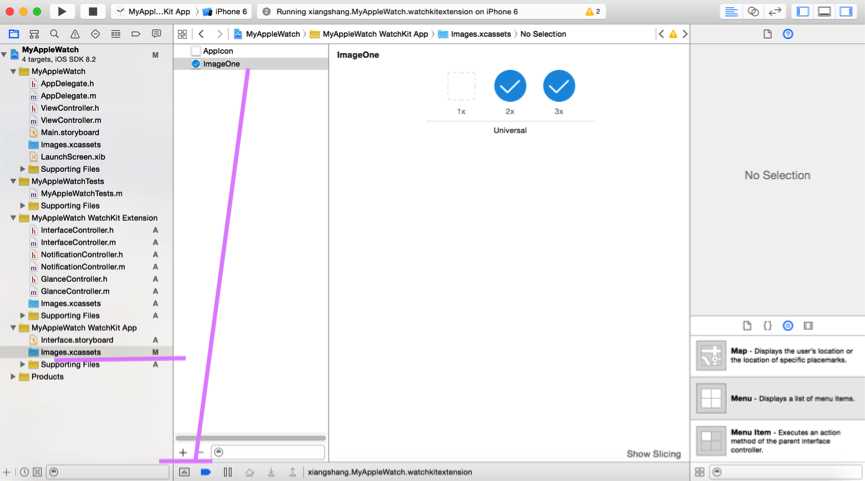Viewport: 865px width, 481px height.
Task: Open the Project navigator tab
Action: coord(14,34)
